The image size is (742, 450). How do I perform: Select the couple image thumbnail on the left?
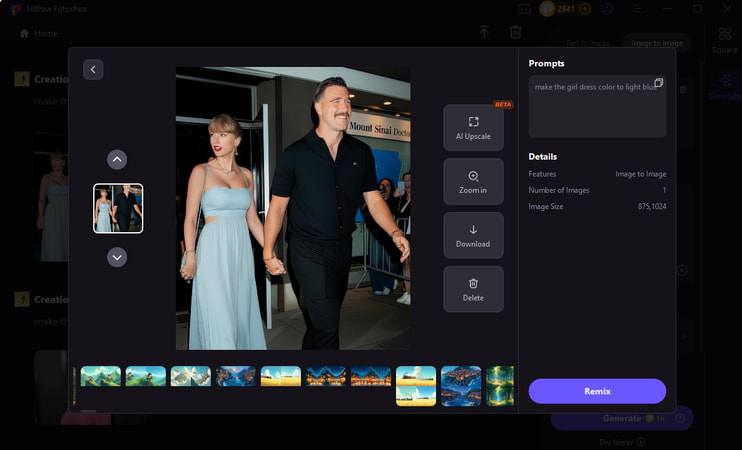pyautogui.click(x=118, y=208)
